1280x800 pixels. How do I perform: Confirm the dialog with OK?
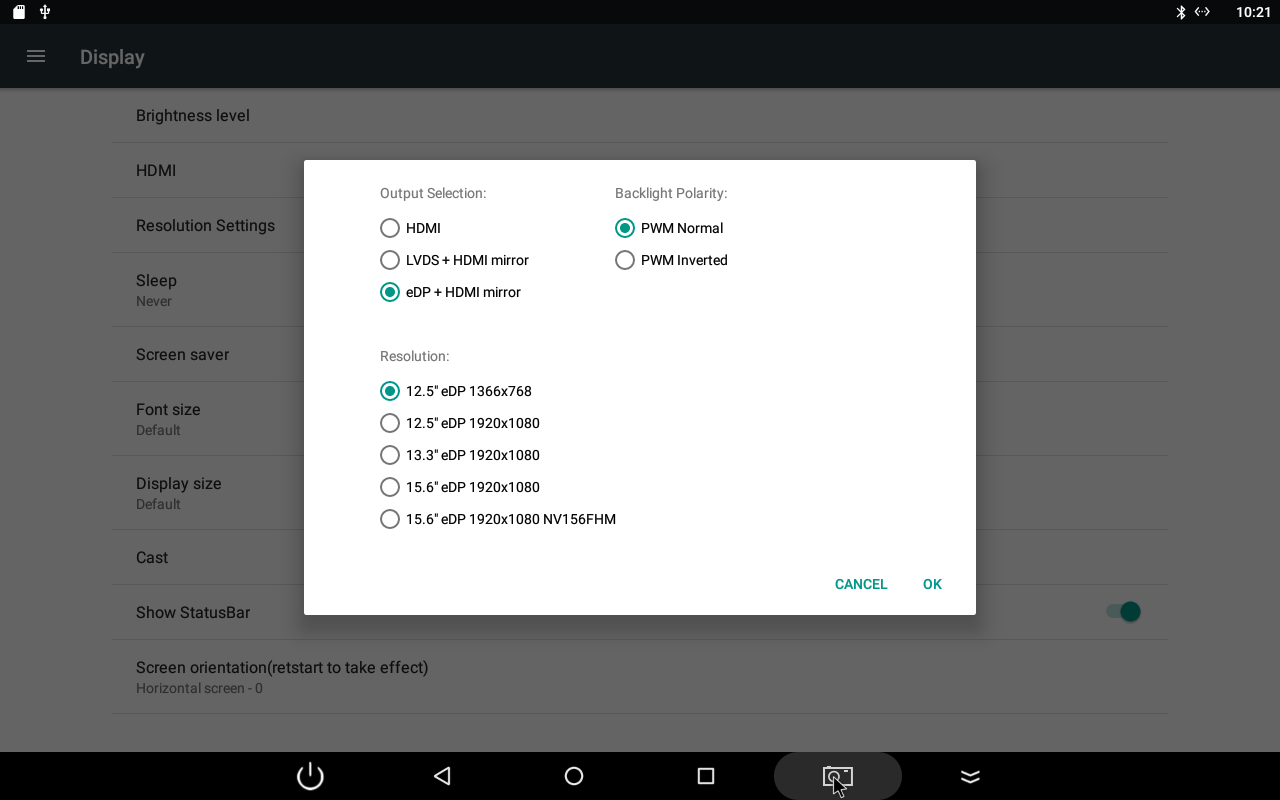[932, 584]
